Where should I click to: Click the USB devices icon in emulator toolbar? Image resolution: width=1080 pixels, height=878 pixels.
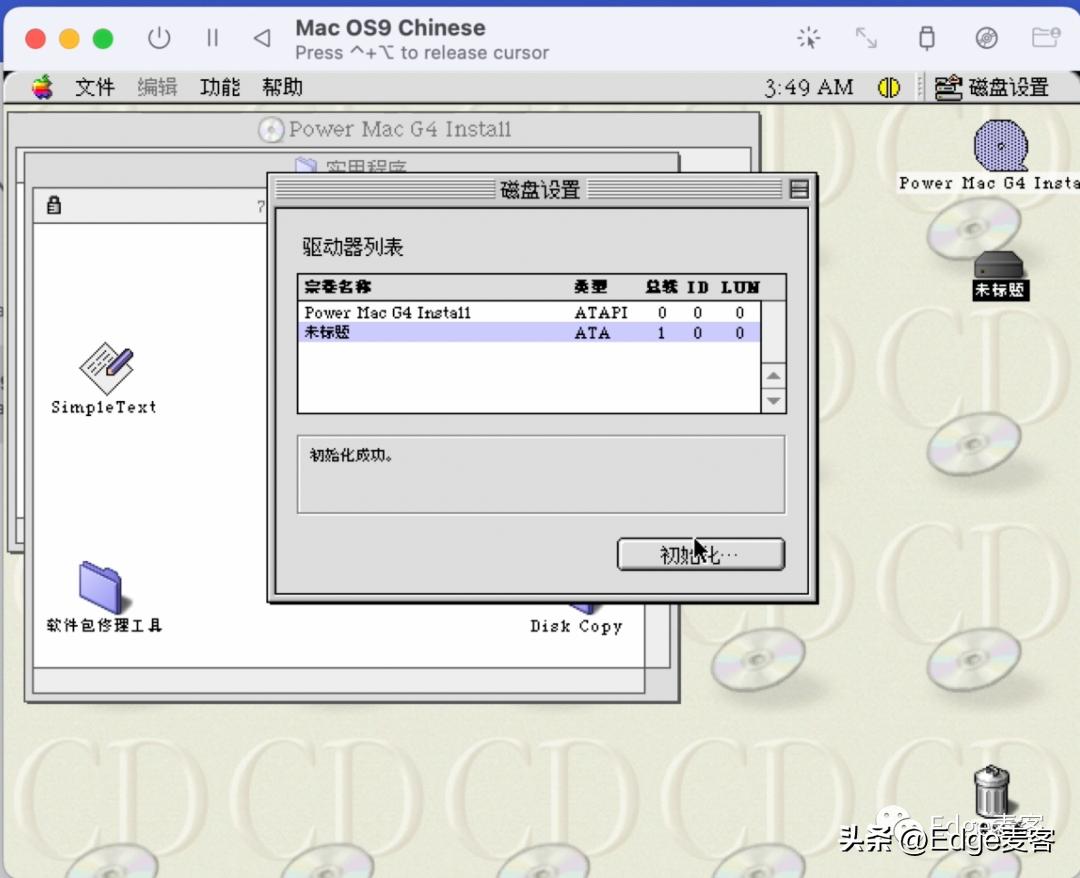(x=927, y=38)
